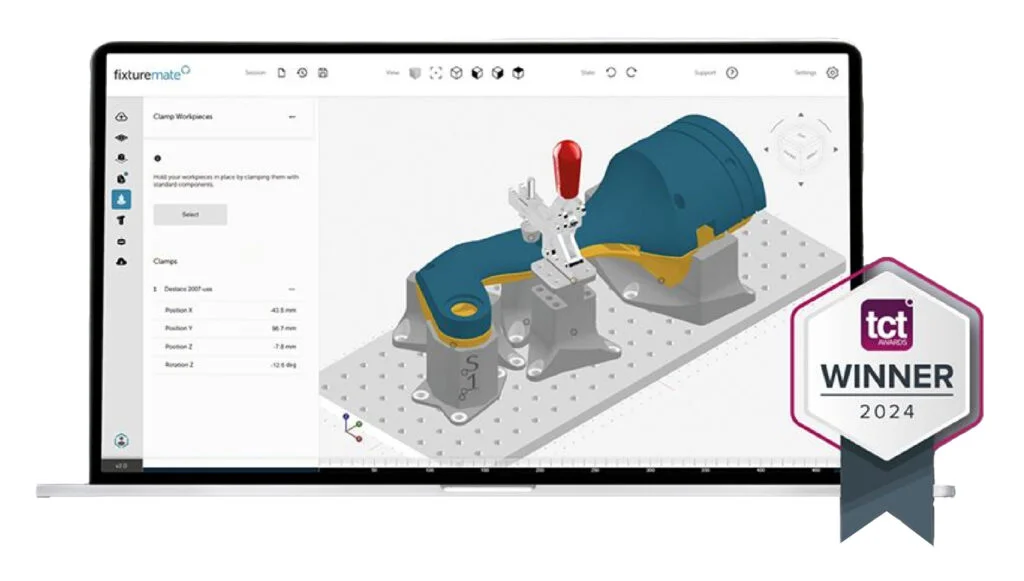Open Support help question icon
Image resolution: width=1024 pixels, height=581 pixels.
[x=732, y=73]
